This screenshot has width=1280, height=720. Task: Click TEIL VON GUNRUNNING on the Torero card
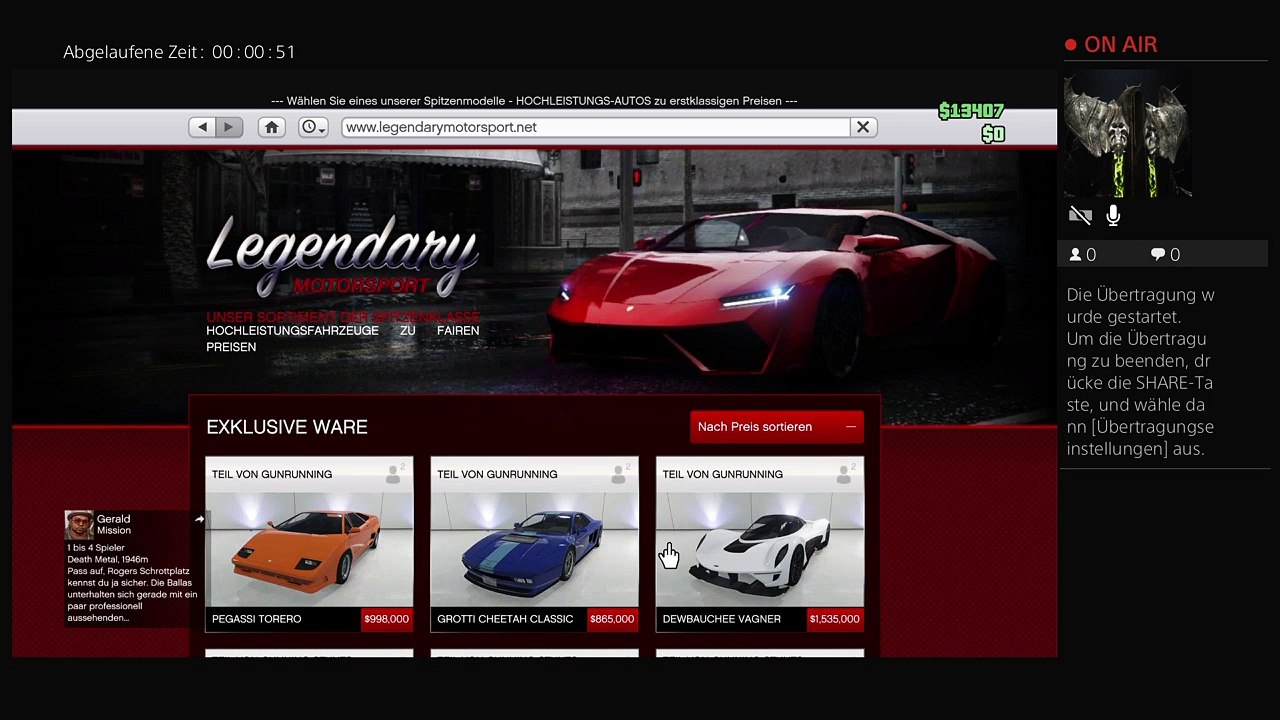pyautogui.click(x=272, y=474)
